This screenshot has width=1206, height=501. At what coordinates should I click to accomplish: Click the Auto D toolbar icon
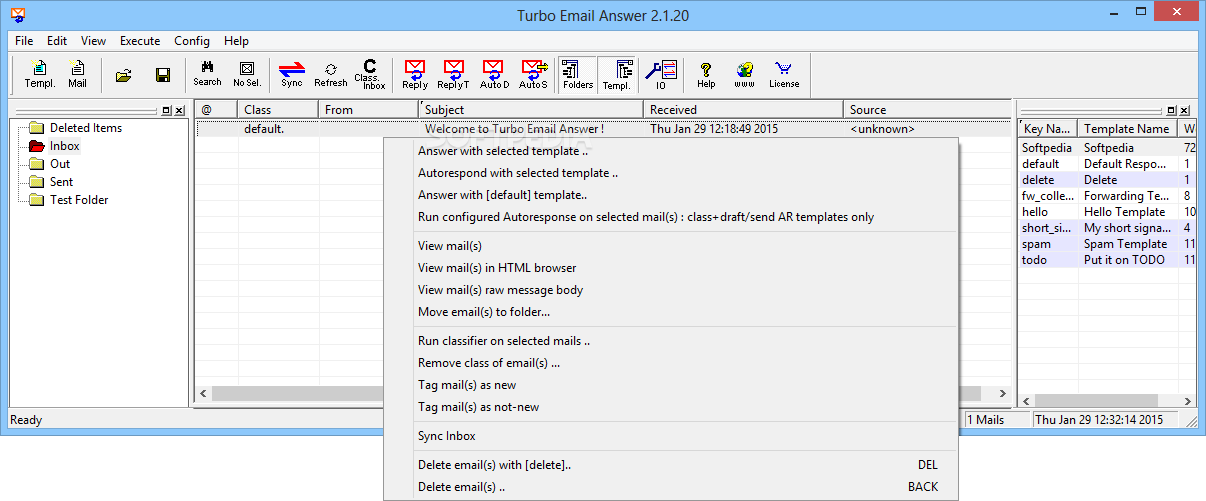point(494,75)
